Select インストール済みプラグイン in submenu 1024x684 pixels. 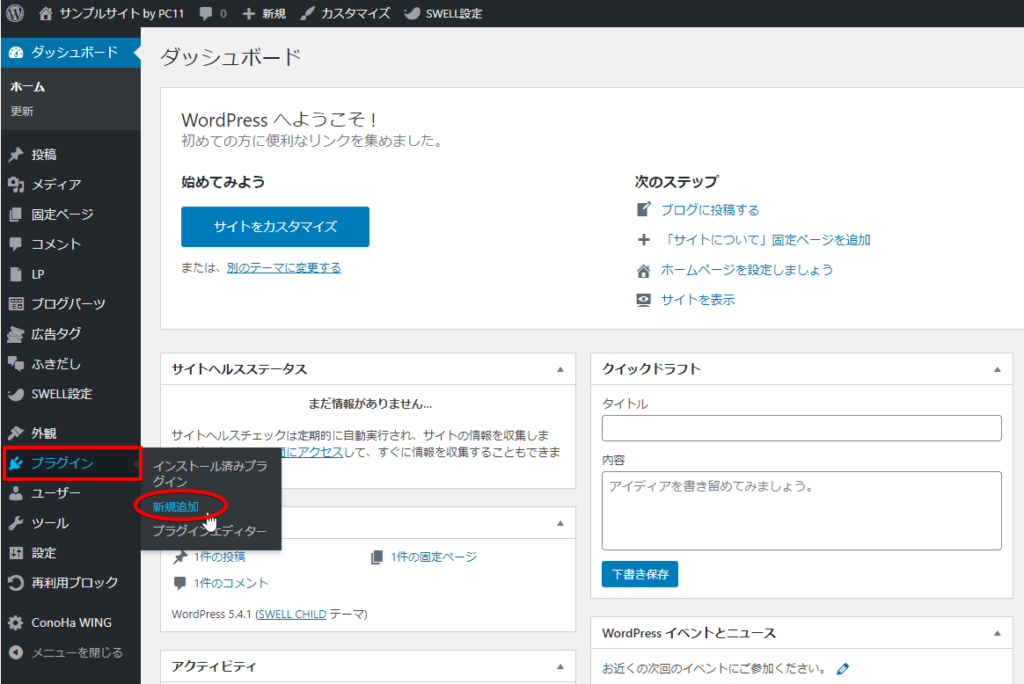(210, 474)
